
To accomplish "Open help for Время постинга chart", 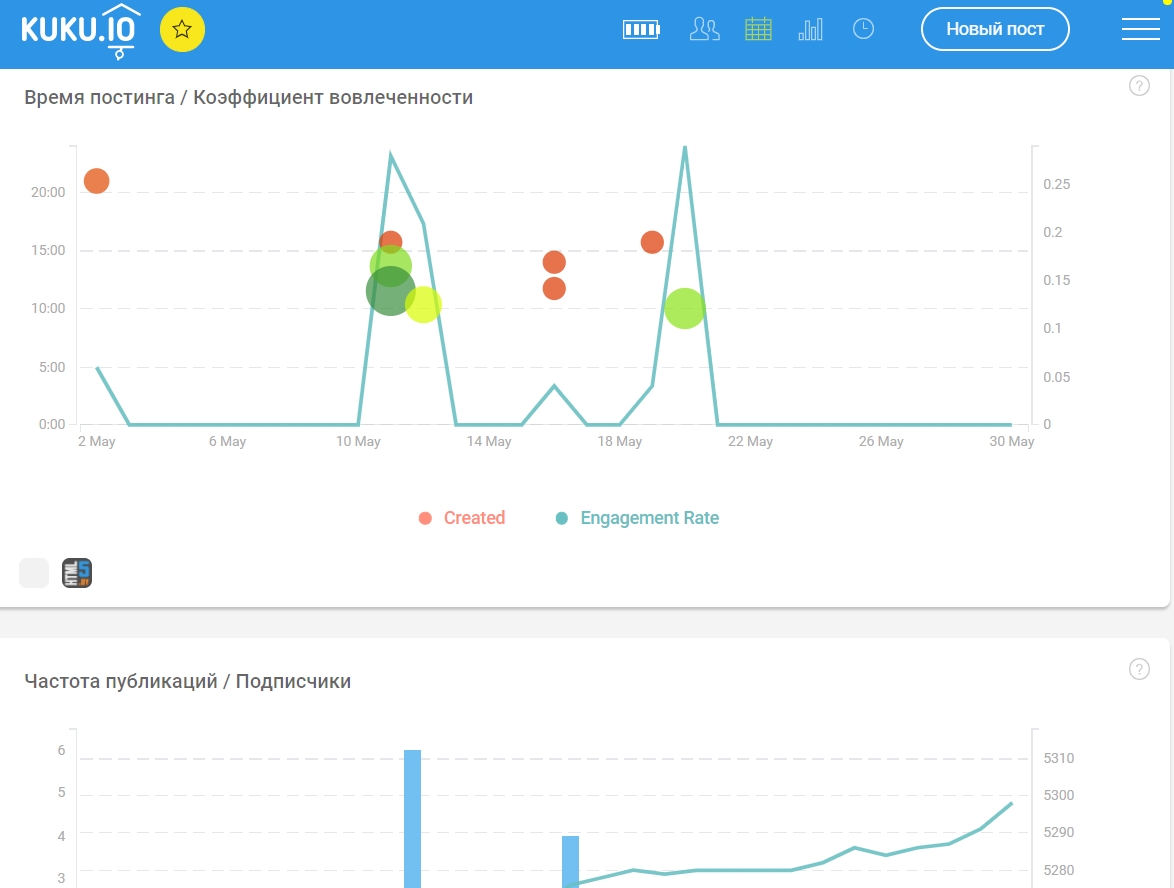I will [x=1139, y=86].
